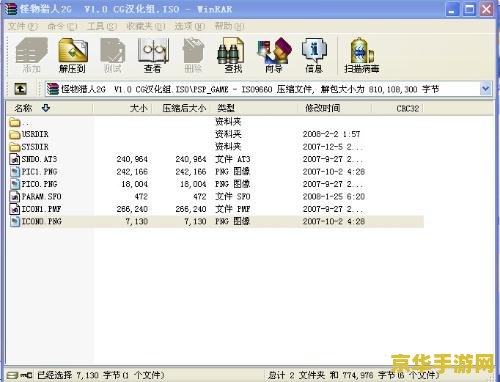Maximize the WinRAR window
500x382 pixels.
(x=469, y=10)
